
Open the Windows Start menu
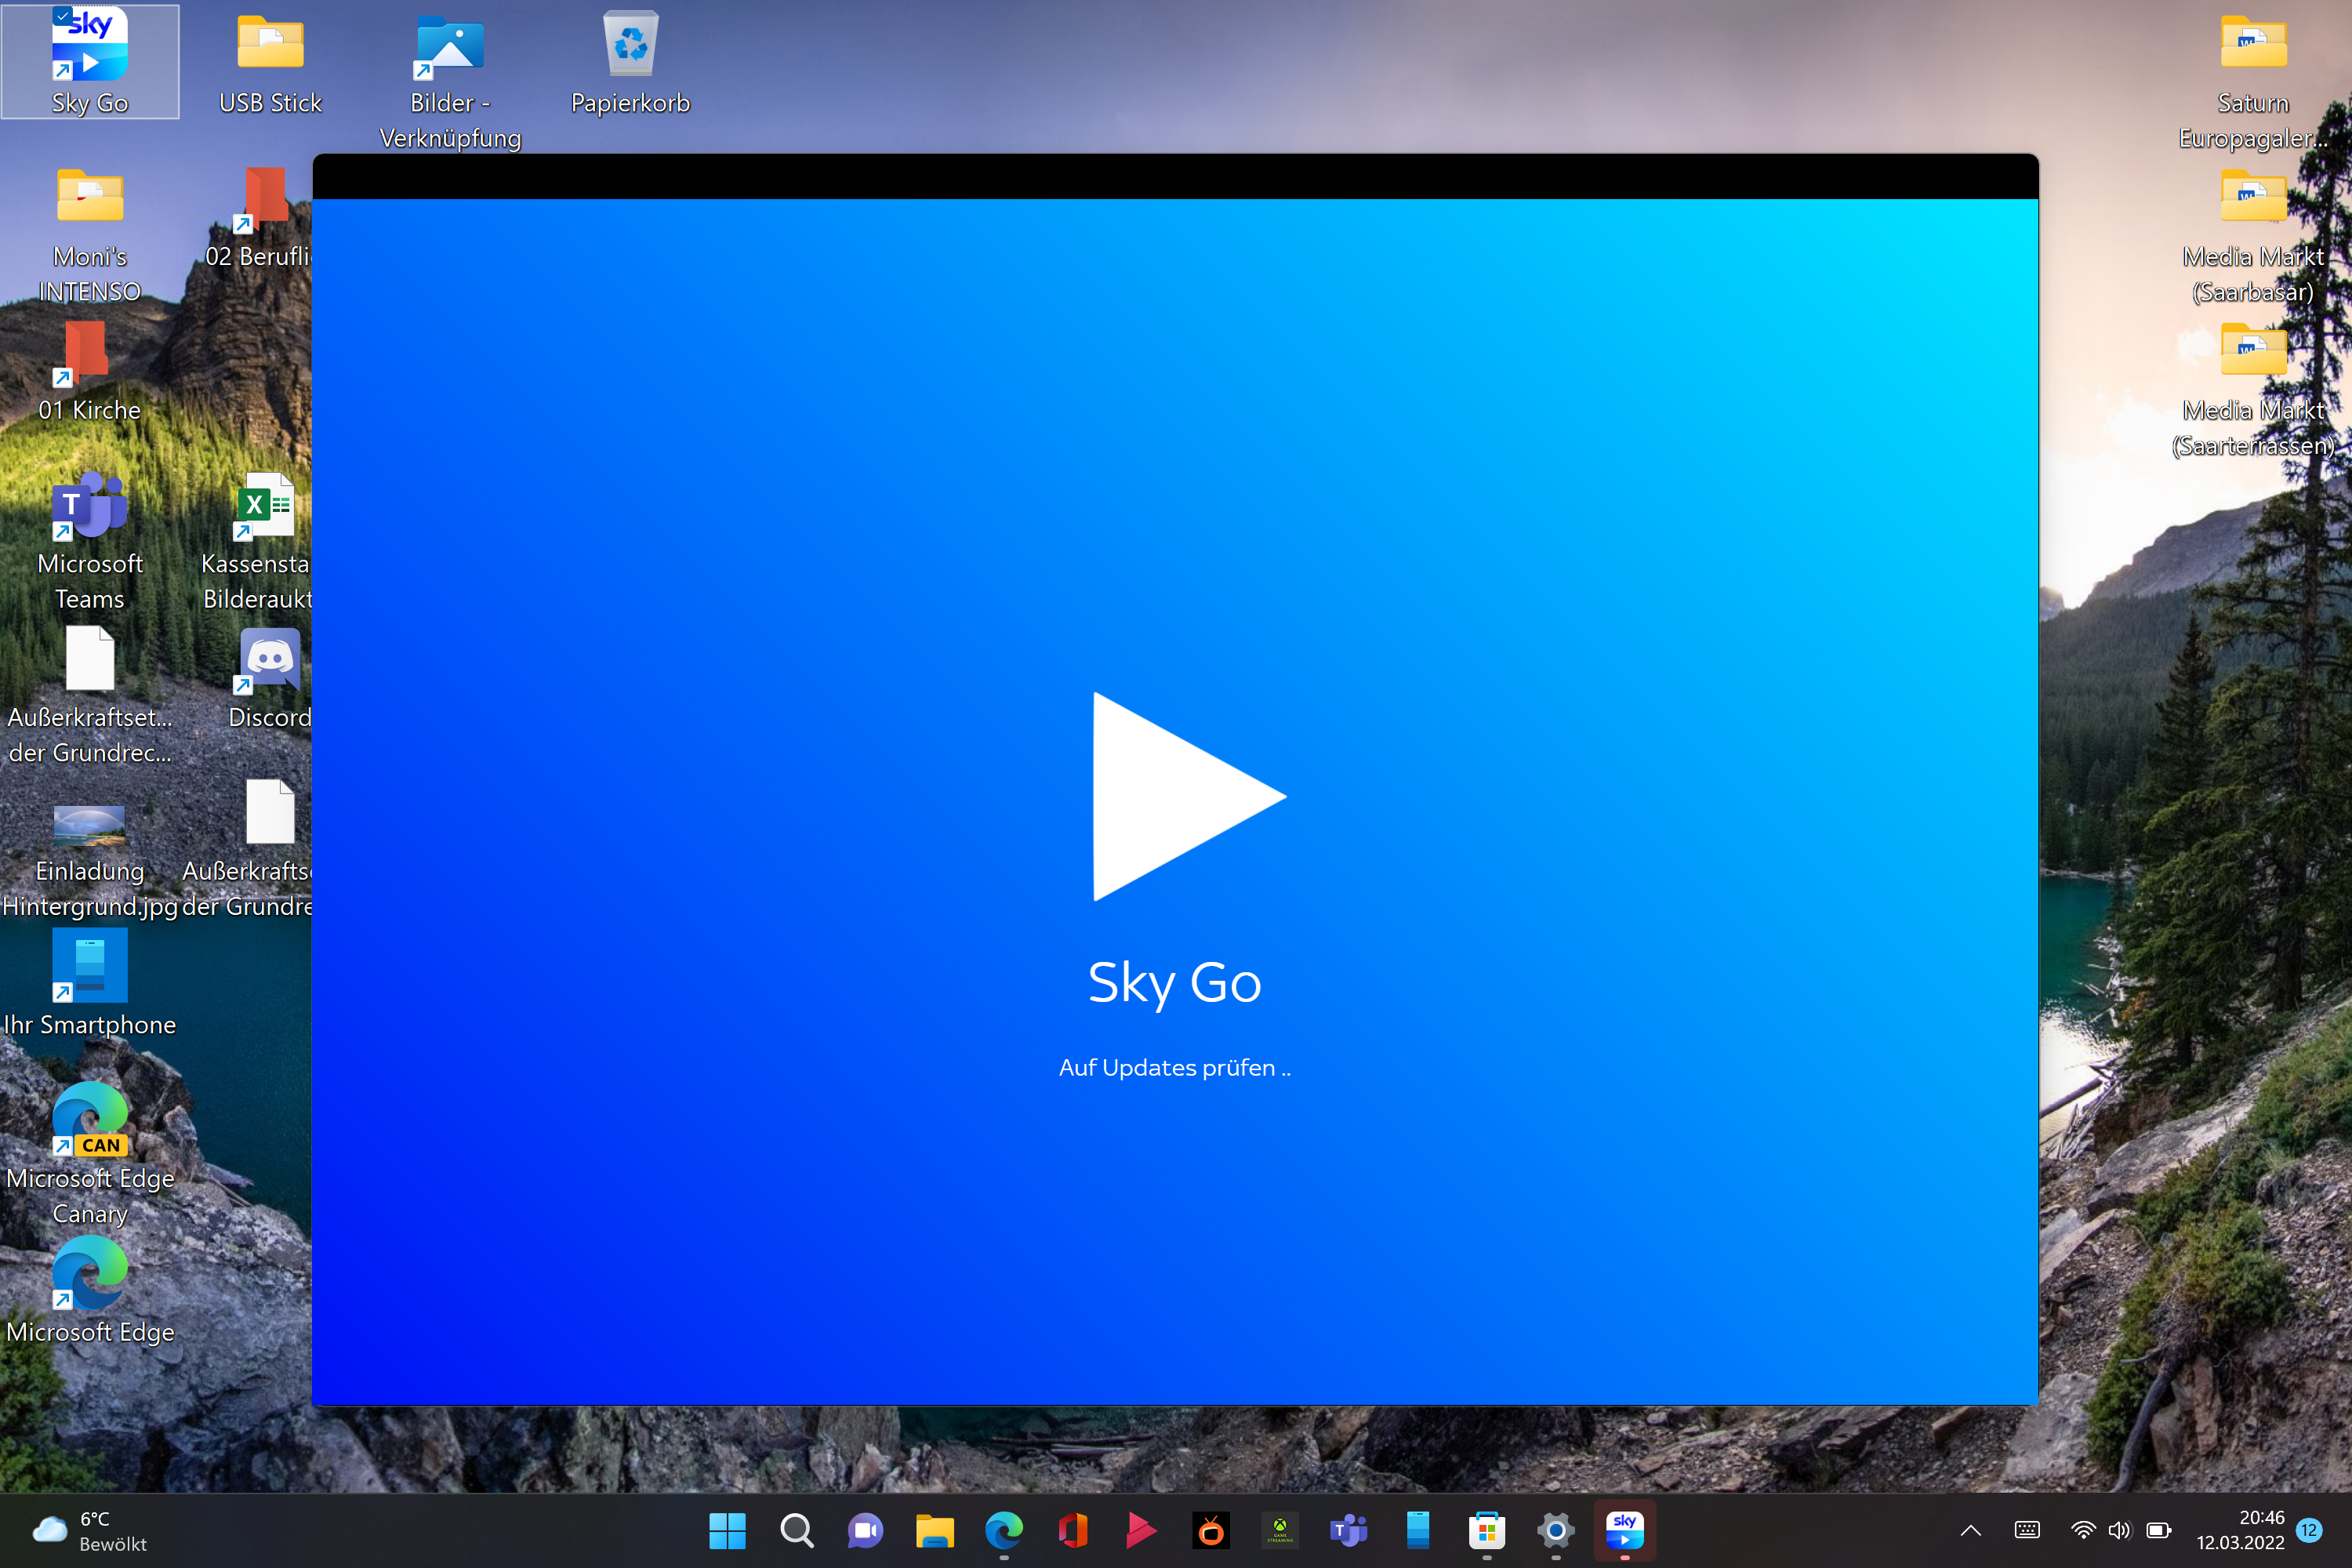pyautogui.click(x=727, y=1530)
